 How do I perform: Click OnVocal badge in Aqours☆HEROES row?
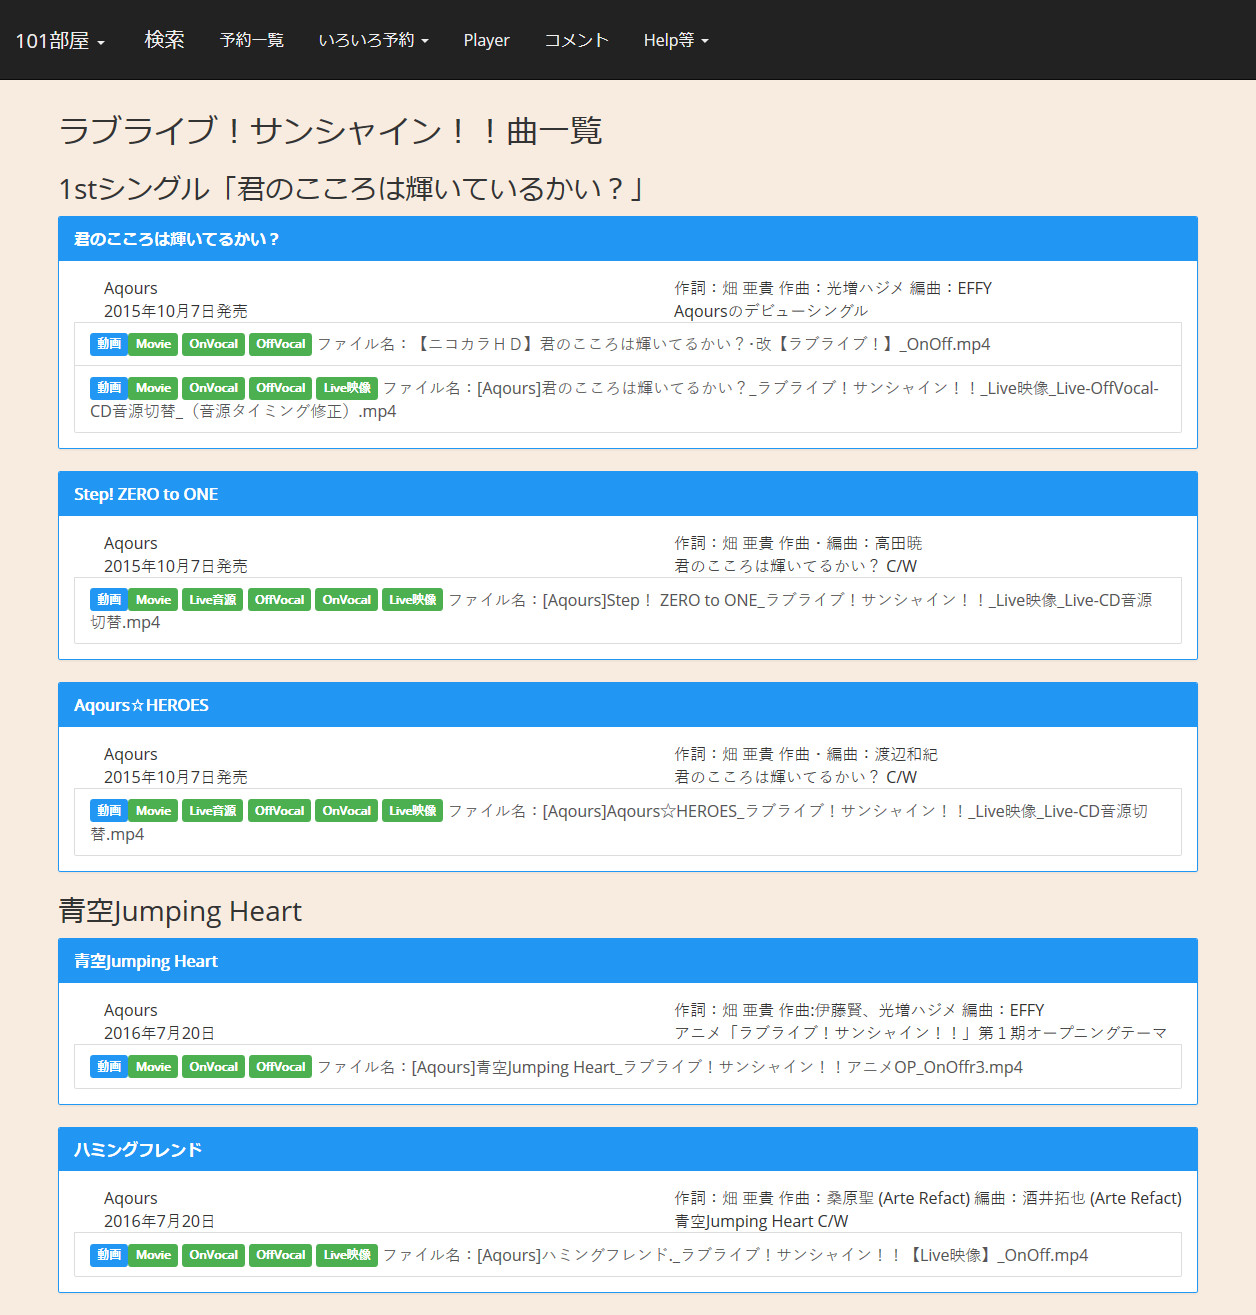click(346, 811)
